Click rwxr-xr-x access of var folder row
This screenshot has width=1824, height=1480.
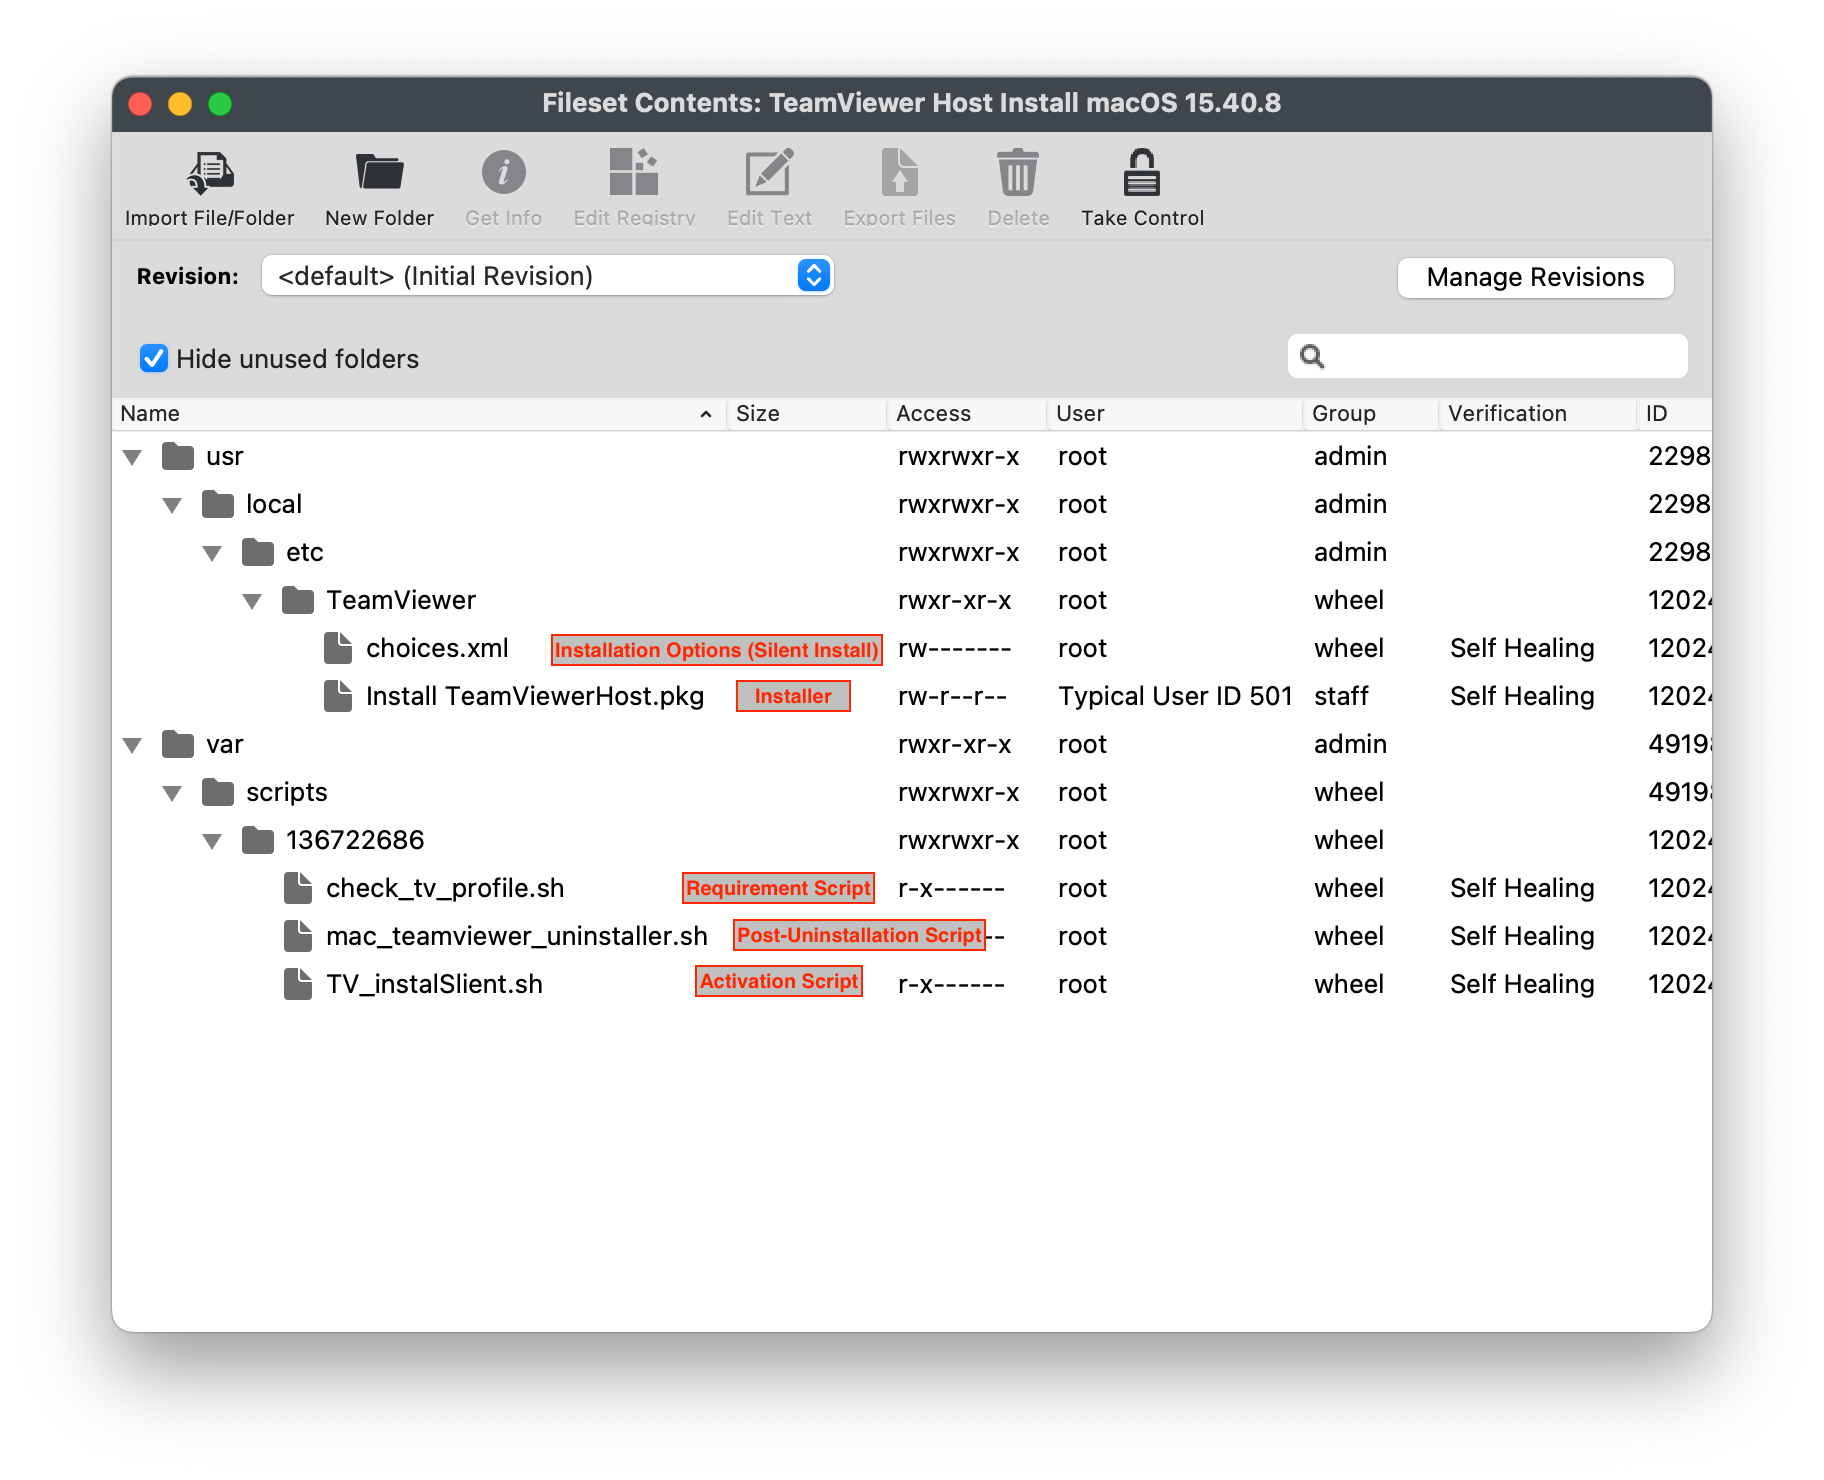[x=954, y=744]
